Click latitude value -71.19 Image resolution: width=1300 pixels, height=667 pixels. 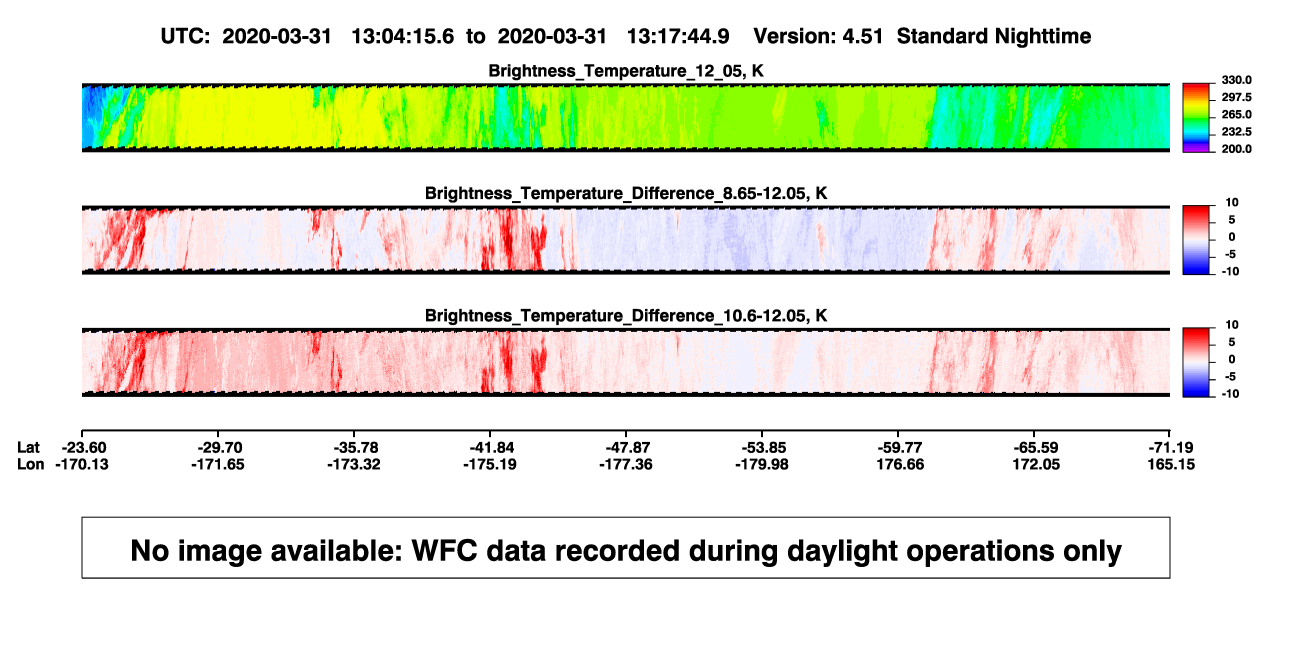[x=1171, y=447]
